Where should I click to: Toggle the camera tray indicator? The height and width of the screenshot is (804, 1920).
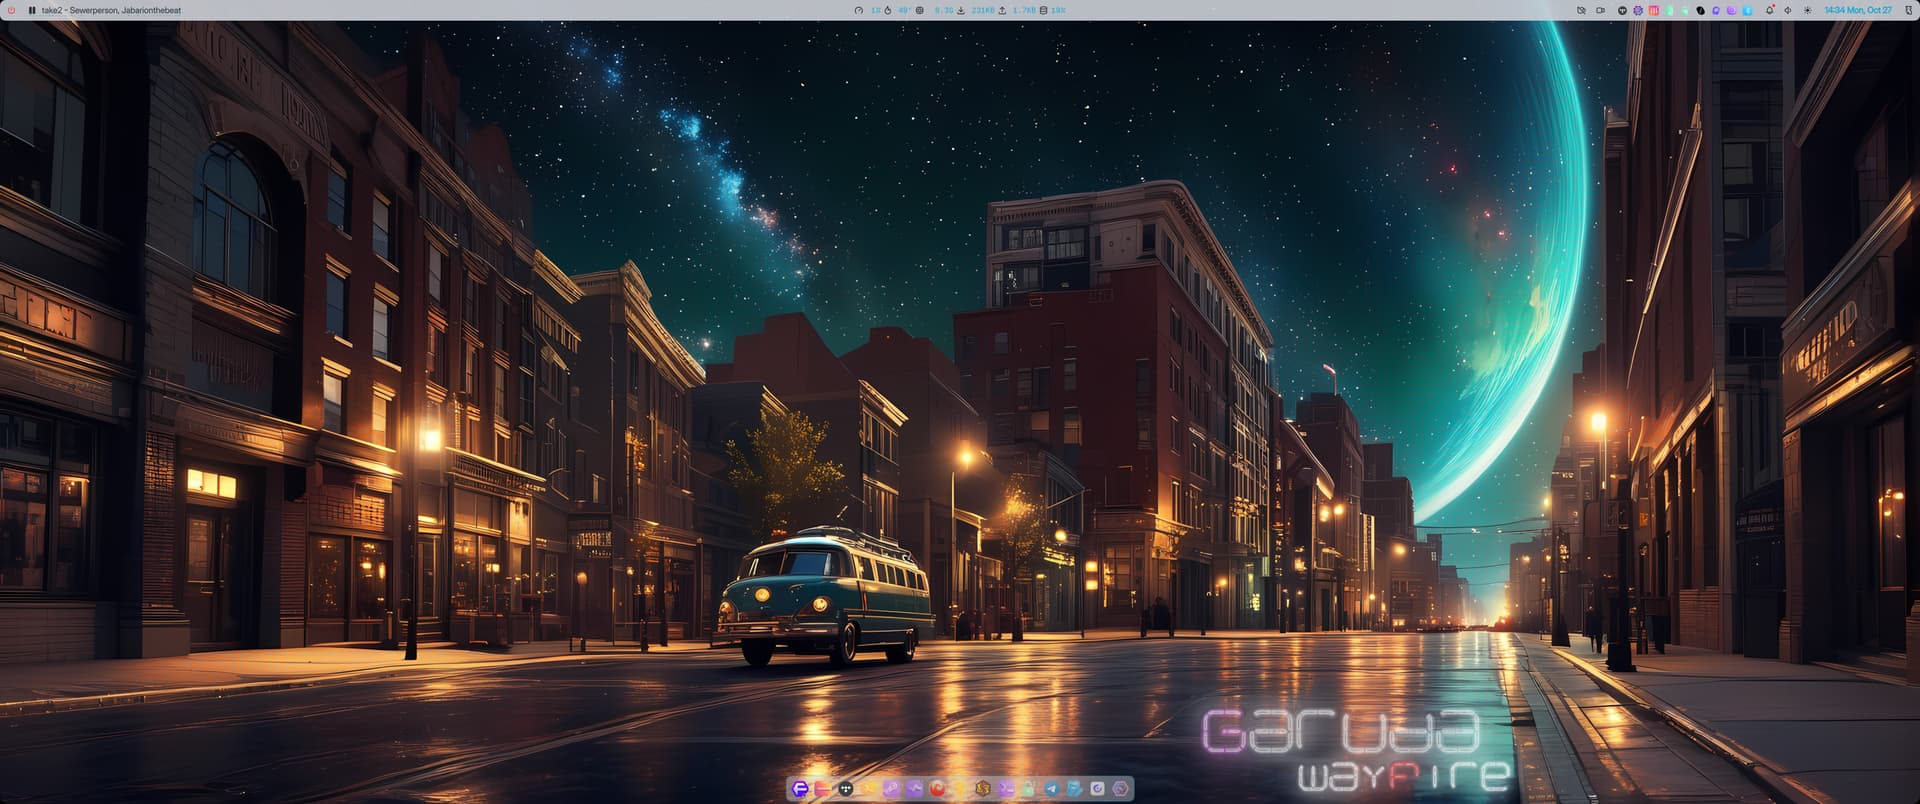[1600, 10]
